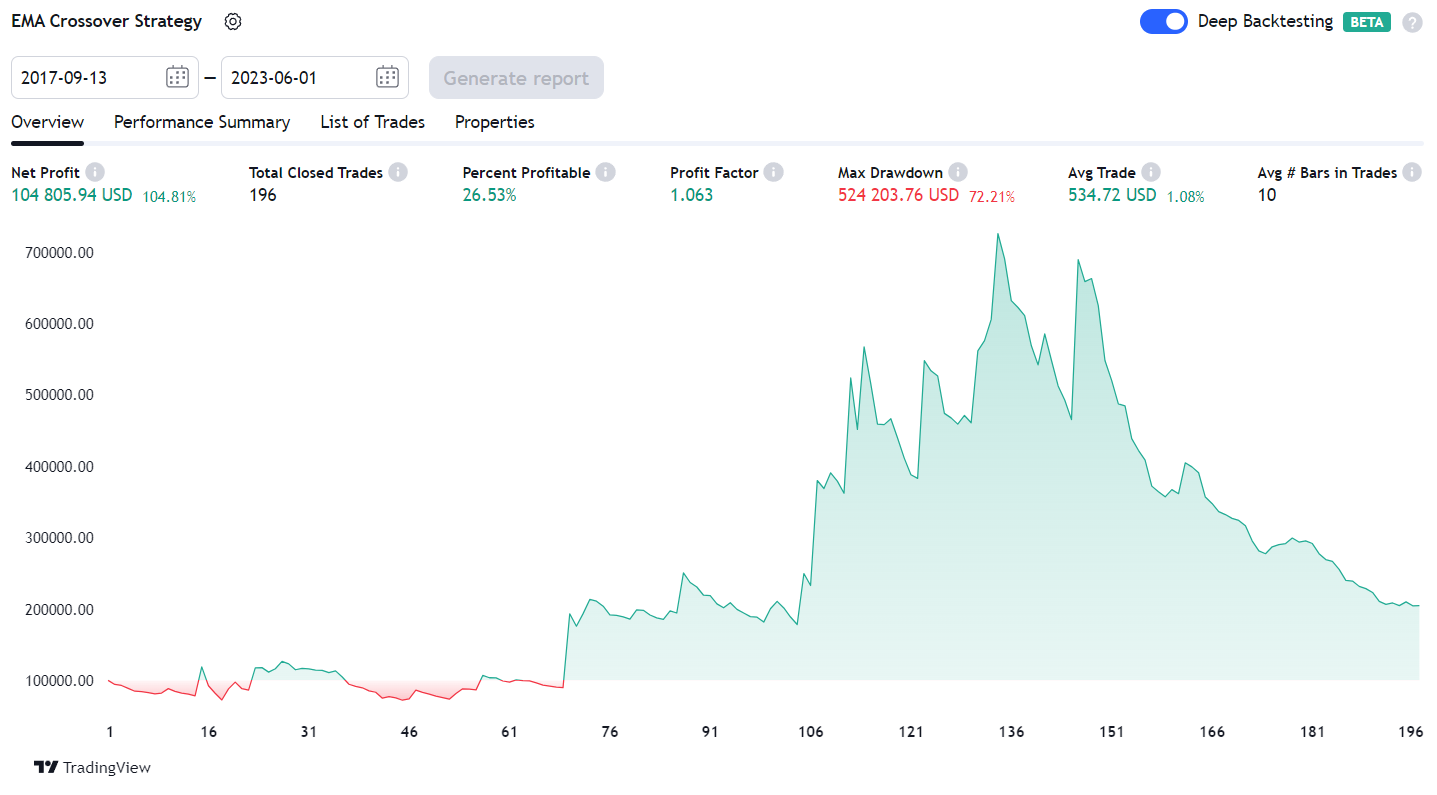Click the help question mark icon
Screen dimensions: 1437x795
tap(1411, 22)
